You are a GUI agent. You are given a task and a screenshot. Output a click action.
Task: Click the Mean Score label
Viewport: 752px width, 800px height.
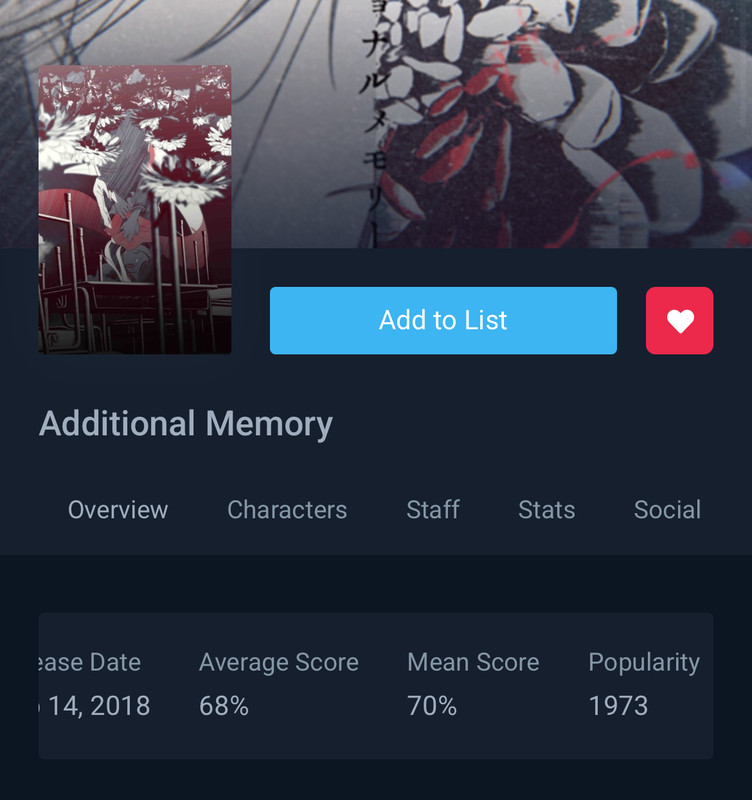(x=473, y=662)
